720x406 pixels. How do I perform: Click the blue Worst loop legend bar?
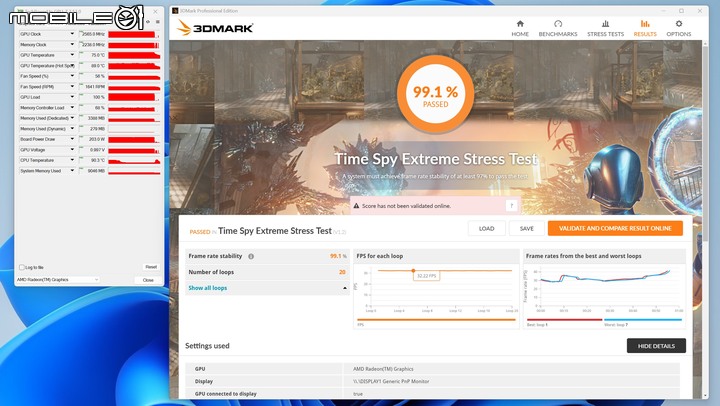click(643, 320)
